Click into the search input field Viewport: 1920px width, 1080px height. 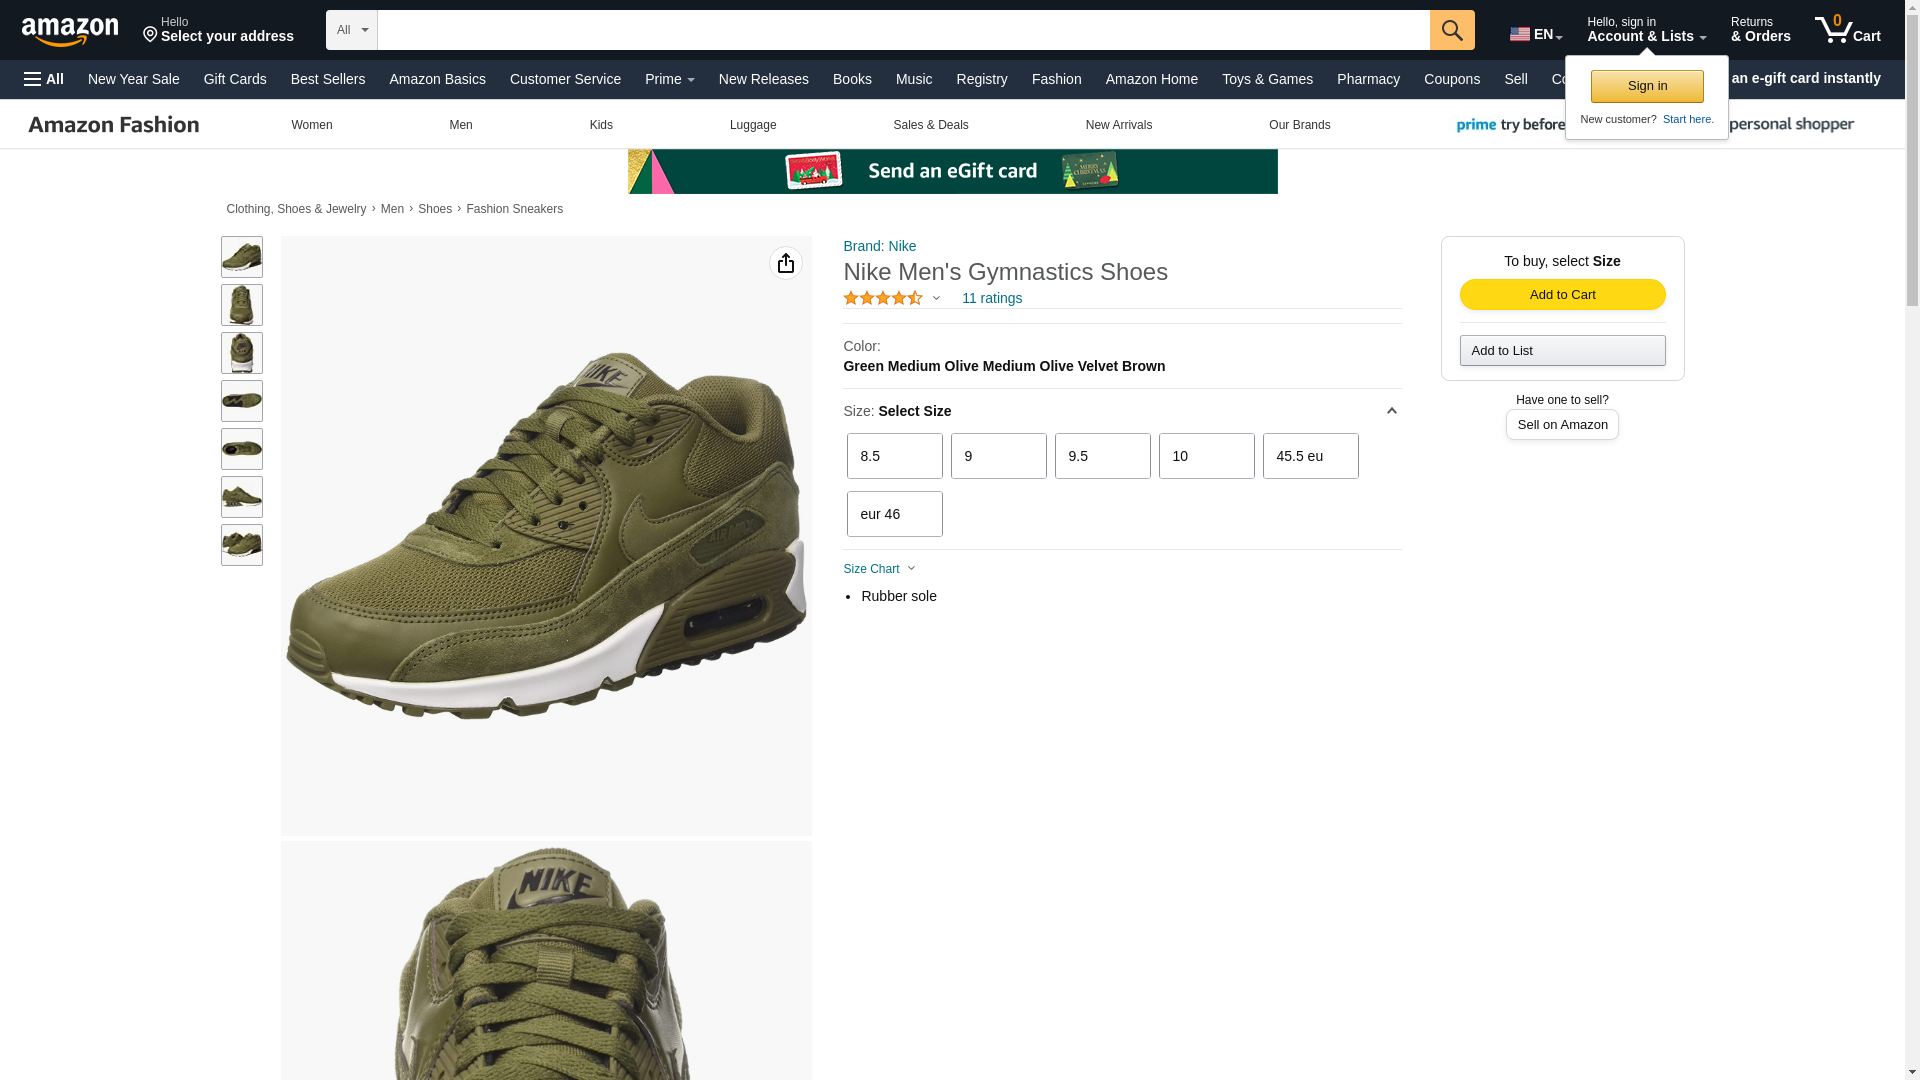(902, 30)
